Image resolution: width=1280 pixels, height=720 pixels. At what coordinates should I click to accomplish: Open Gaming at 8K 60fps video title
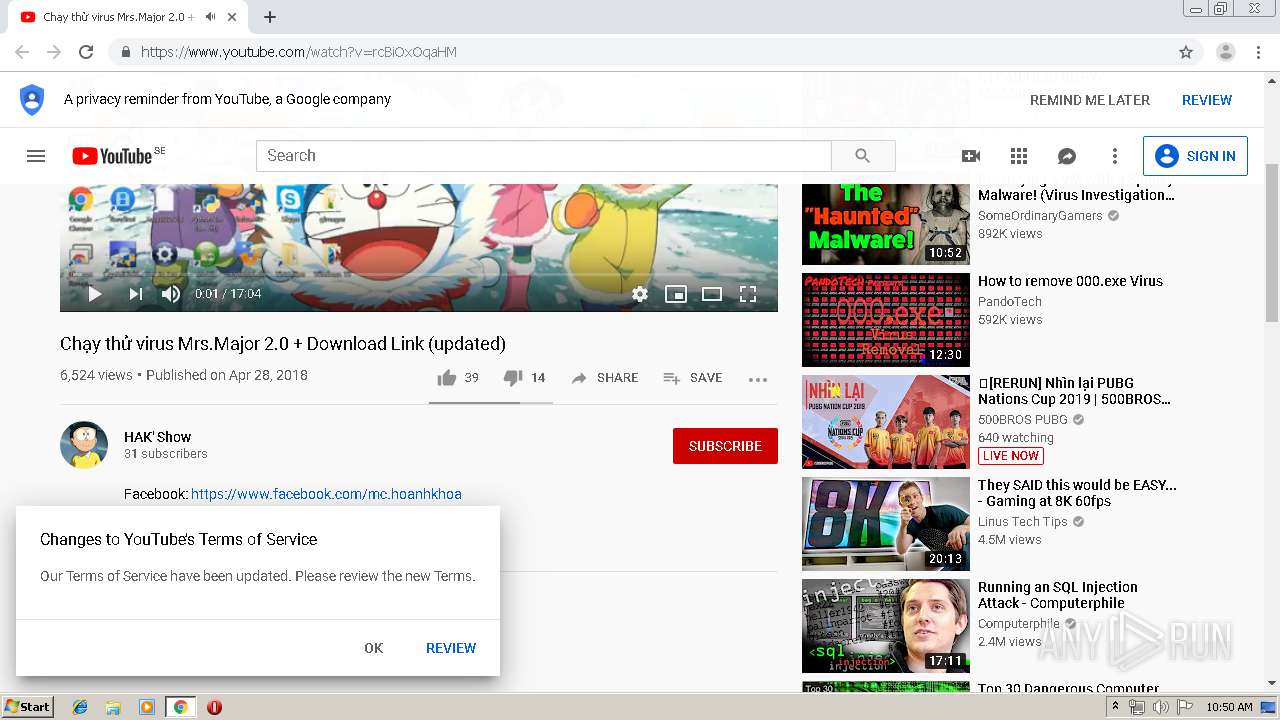(1077, 493)
